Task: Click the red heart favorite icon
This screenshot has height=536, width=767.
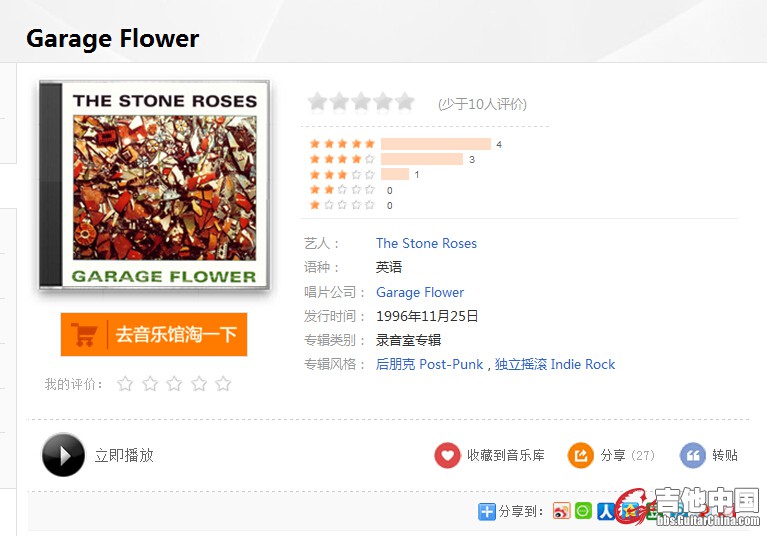Action: coord(447,455)
